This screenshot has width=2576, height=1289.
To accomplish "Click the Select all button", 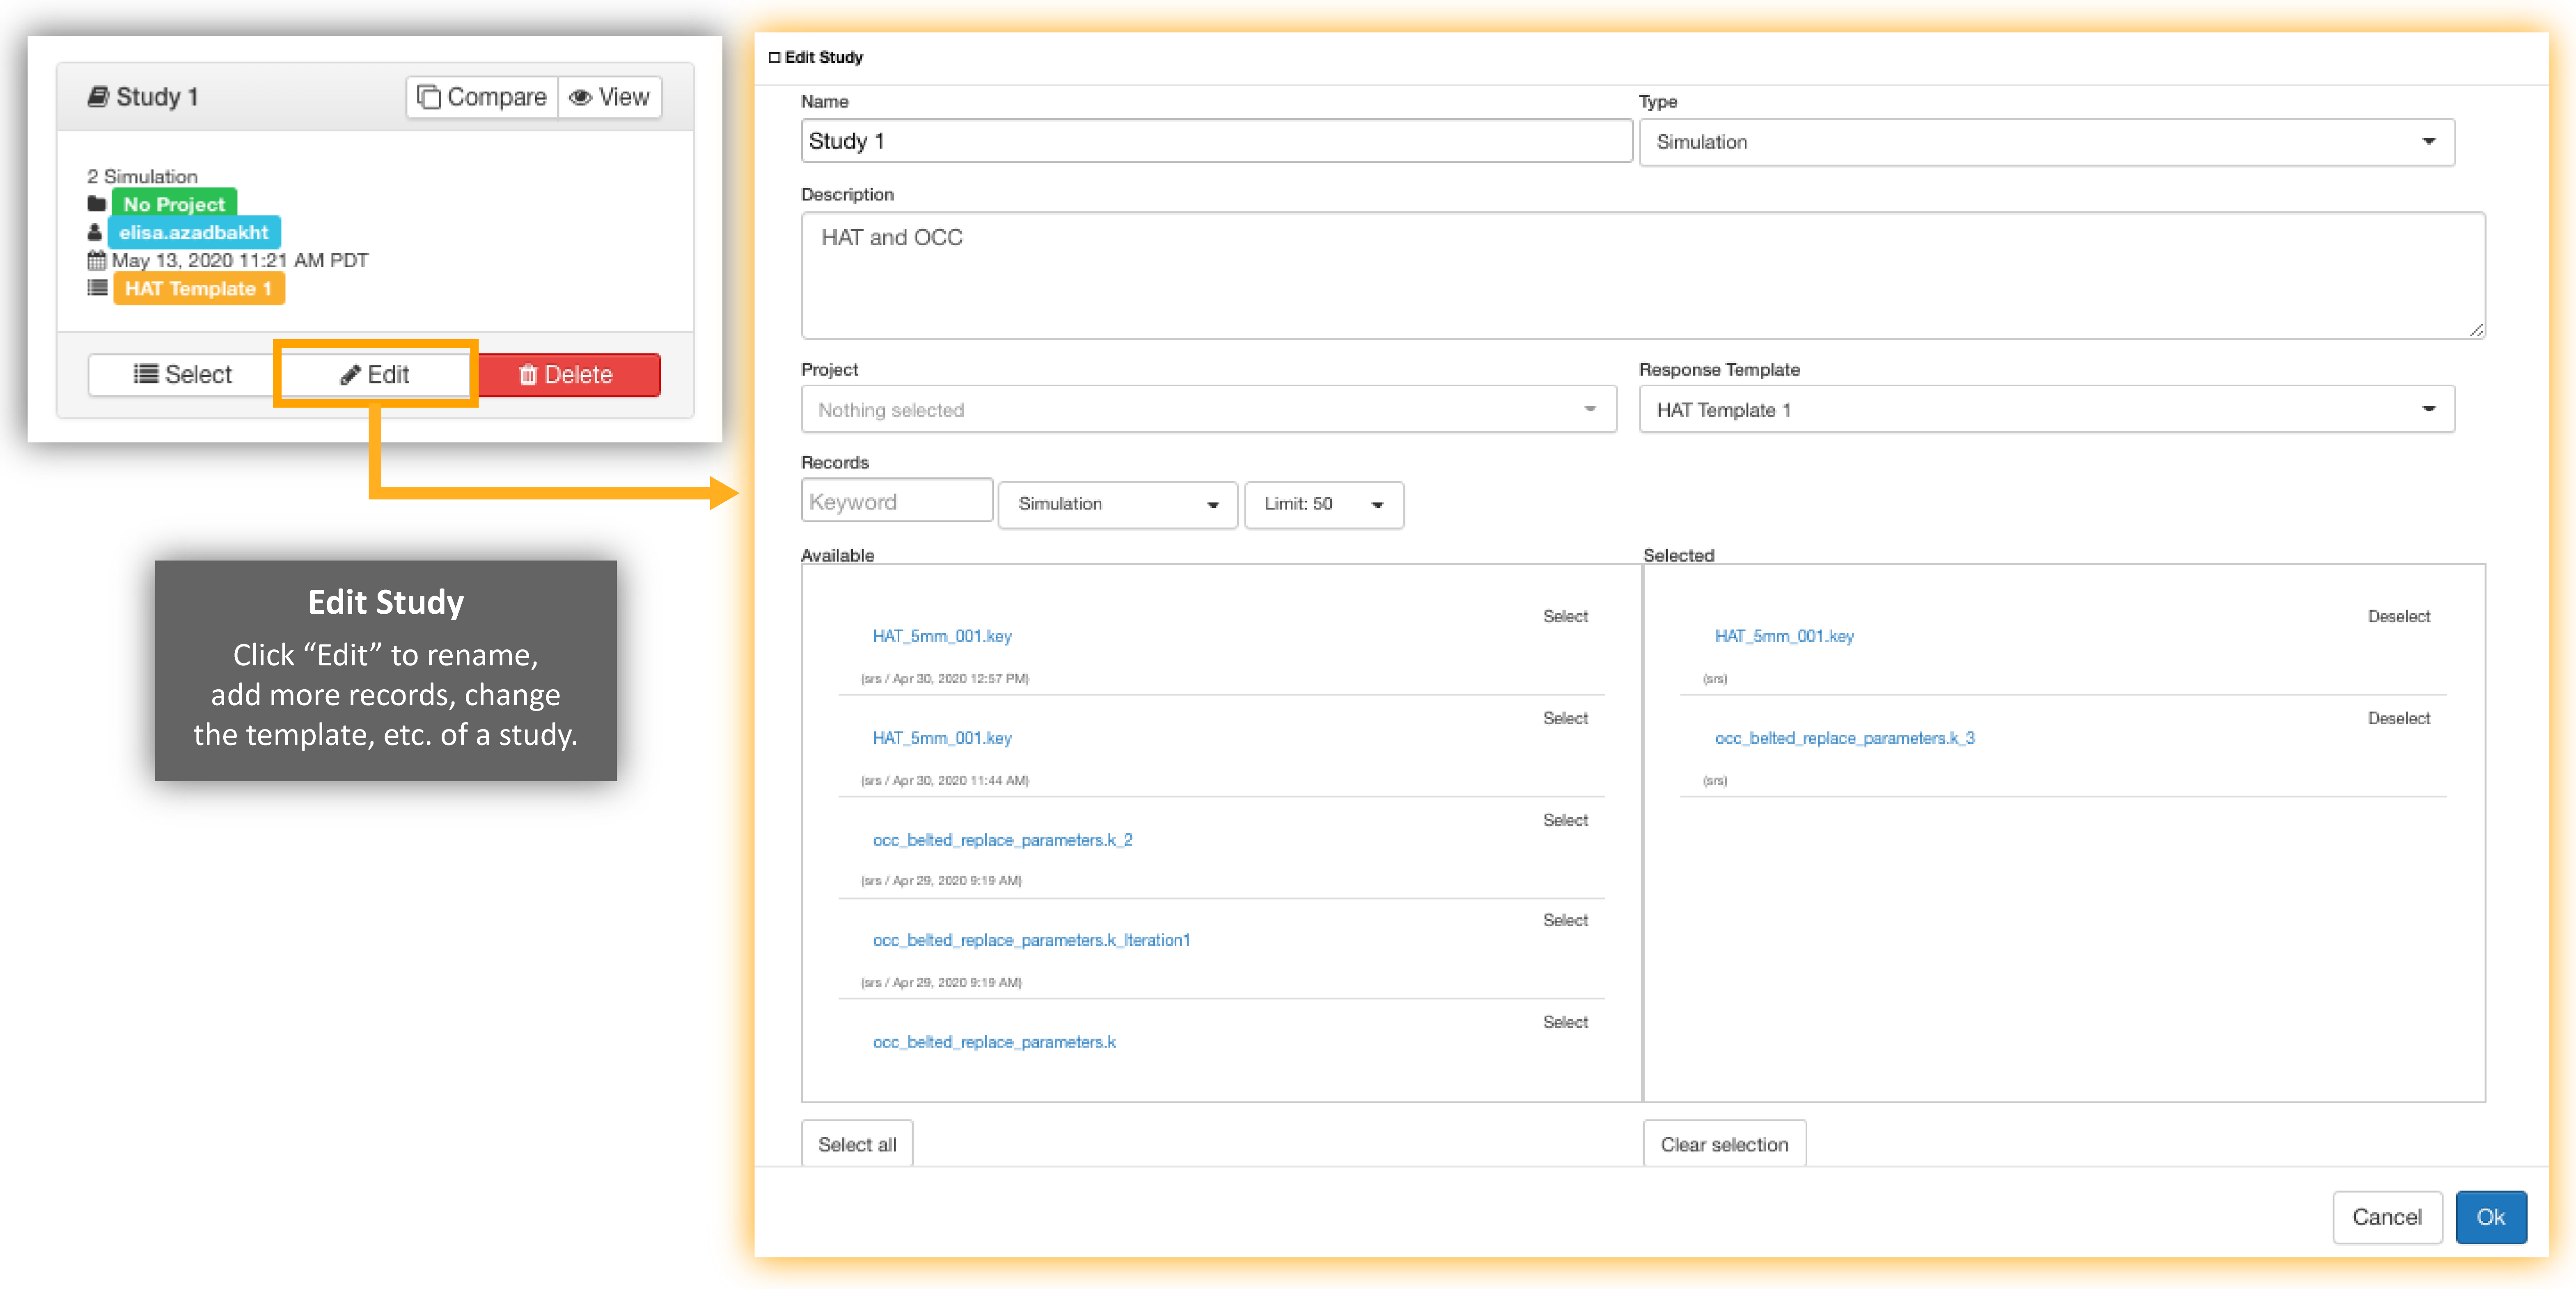I will click(857, 1144).
